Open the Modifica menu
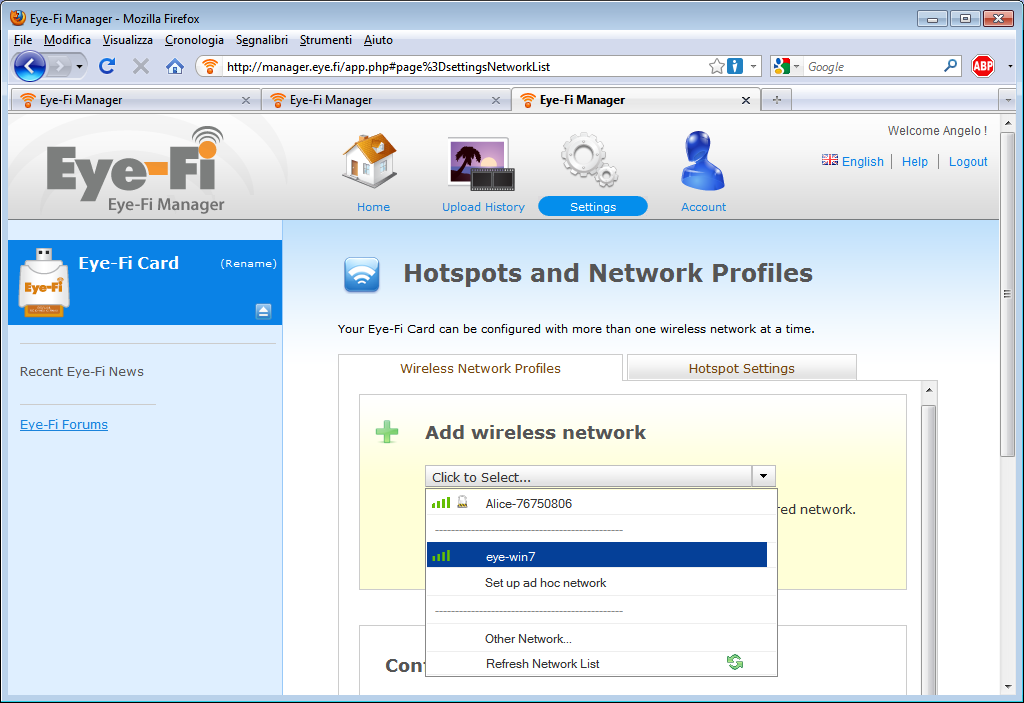The image size is (1024, 703). coord(67,40)
